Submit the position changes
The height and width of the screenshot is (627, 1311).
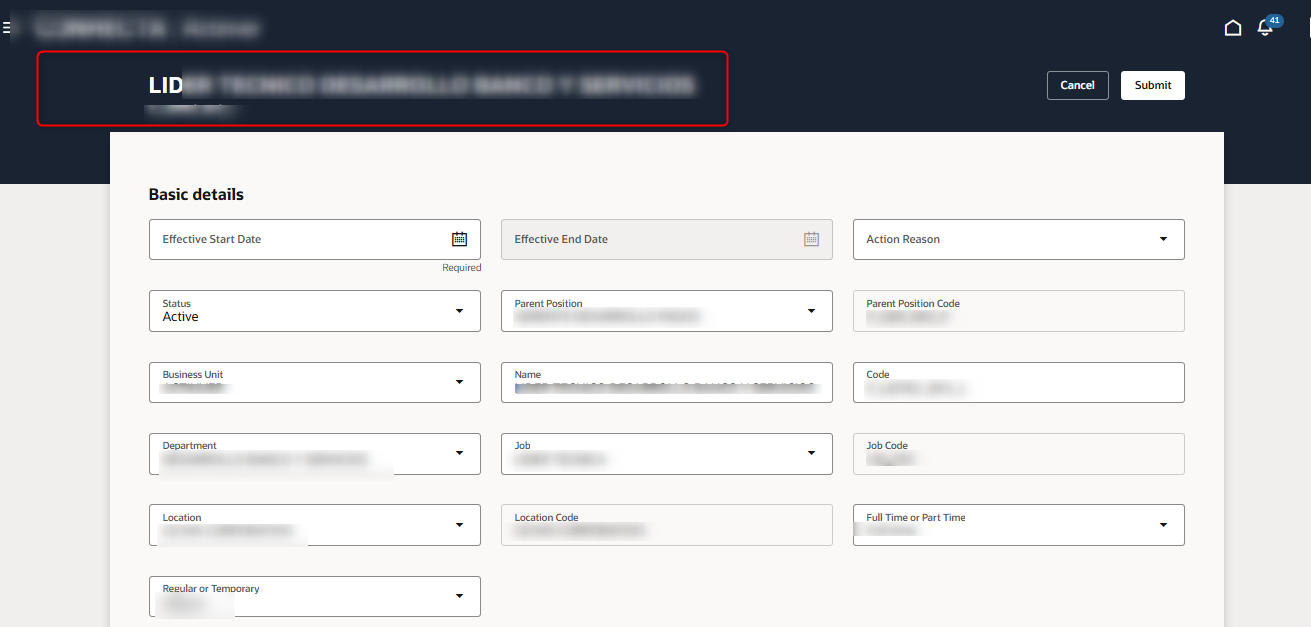1152,85
